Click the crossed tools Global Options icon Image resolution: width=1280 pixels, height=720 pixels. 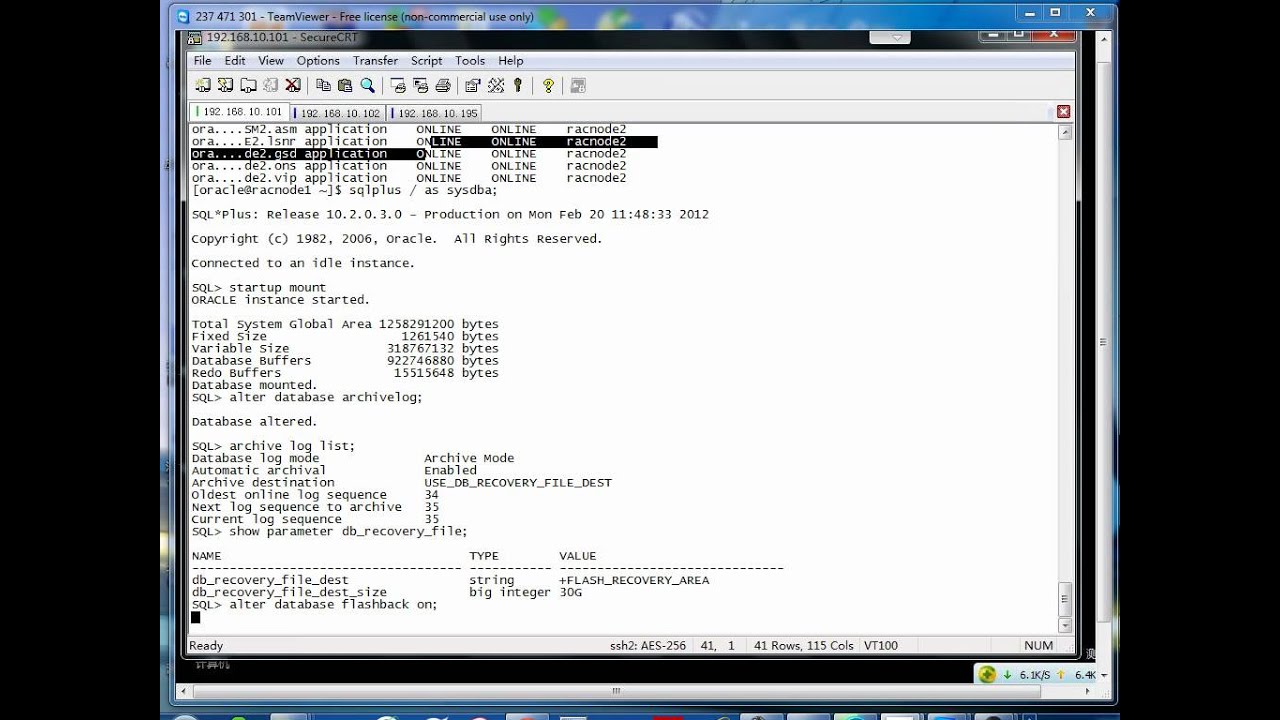(496, 86)
